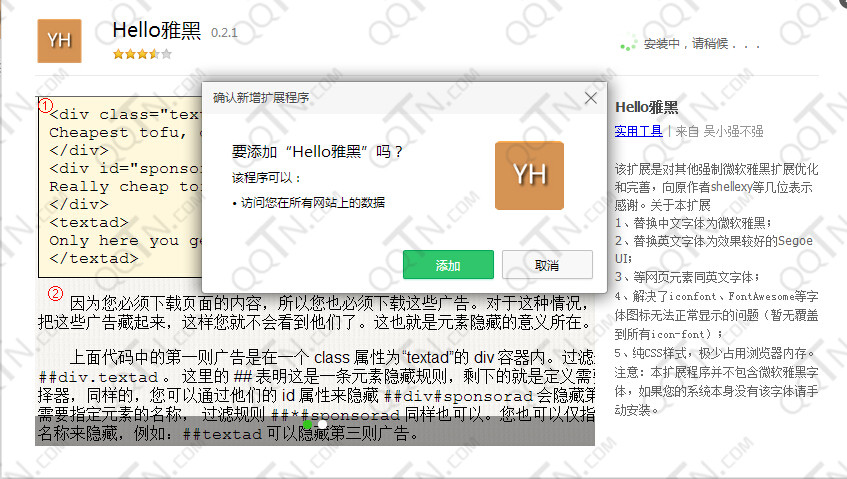This screenshot has width=847, height=479.
Task: Select the white carousel indicator dot
Action: click(323, 425)
